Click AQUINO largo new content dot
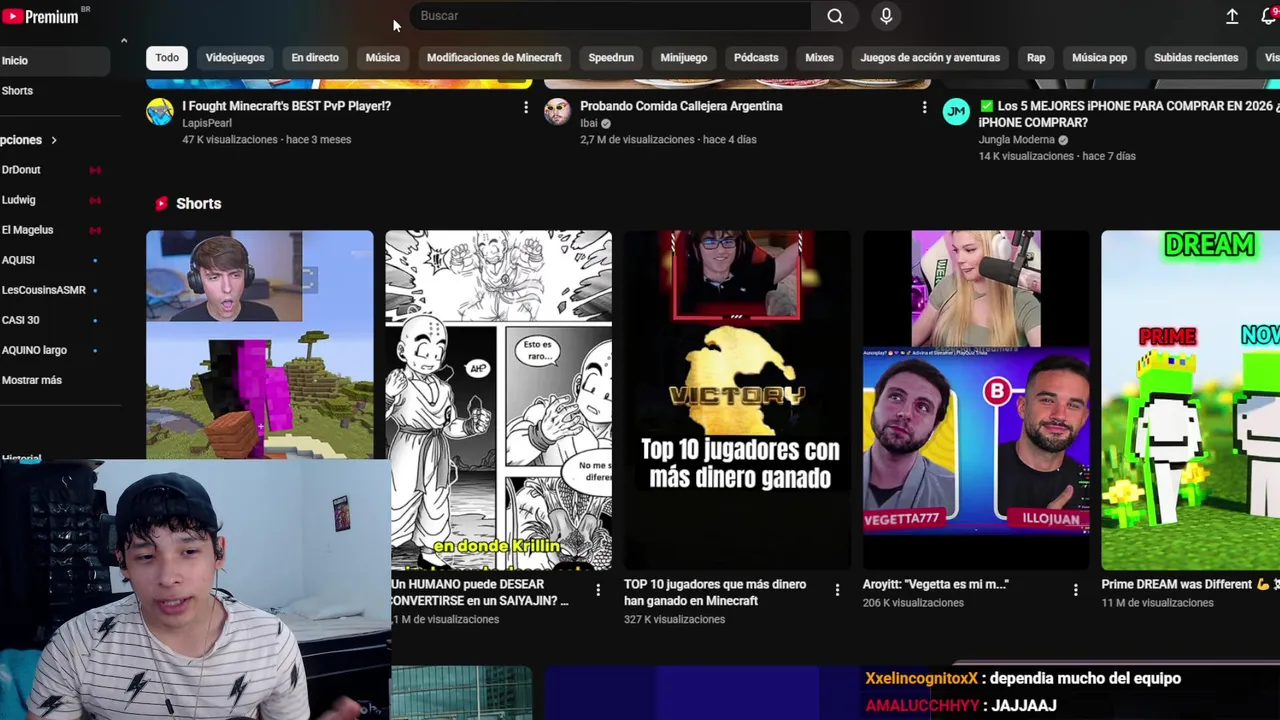1280x720 pixels. click(95, 350)
